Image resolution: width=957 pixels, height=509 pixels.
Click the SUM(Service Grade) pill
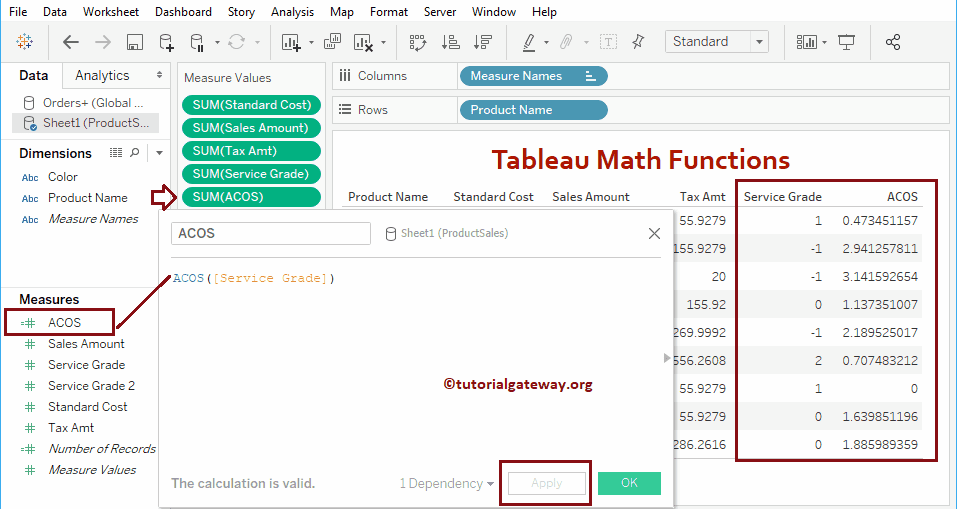(x=251, y=174)
